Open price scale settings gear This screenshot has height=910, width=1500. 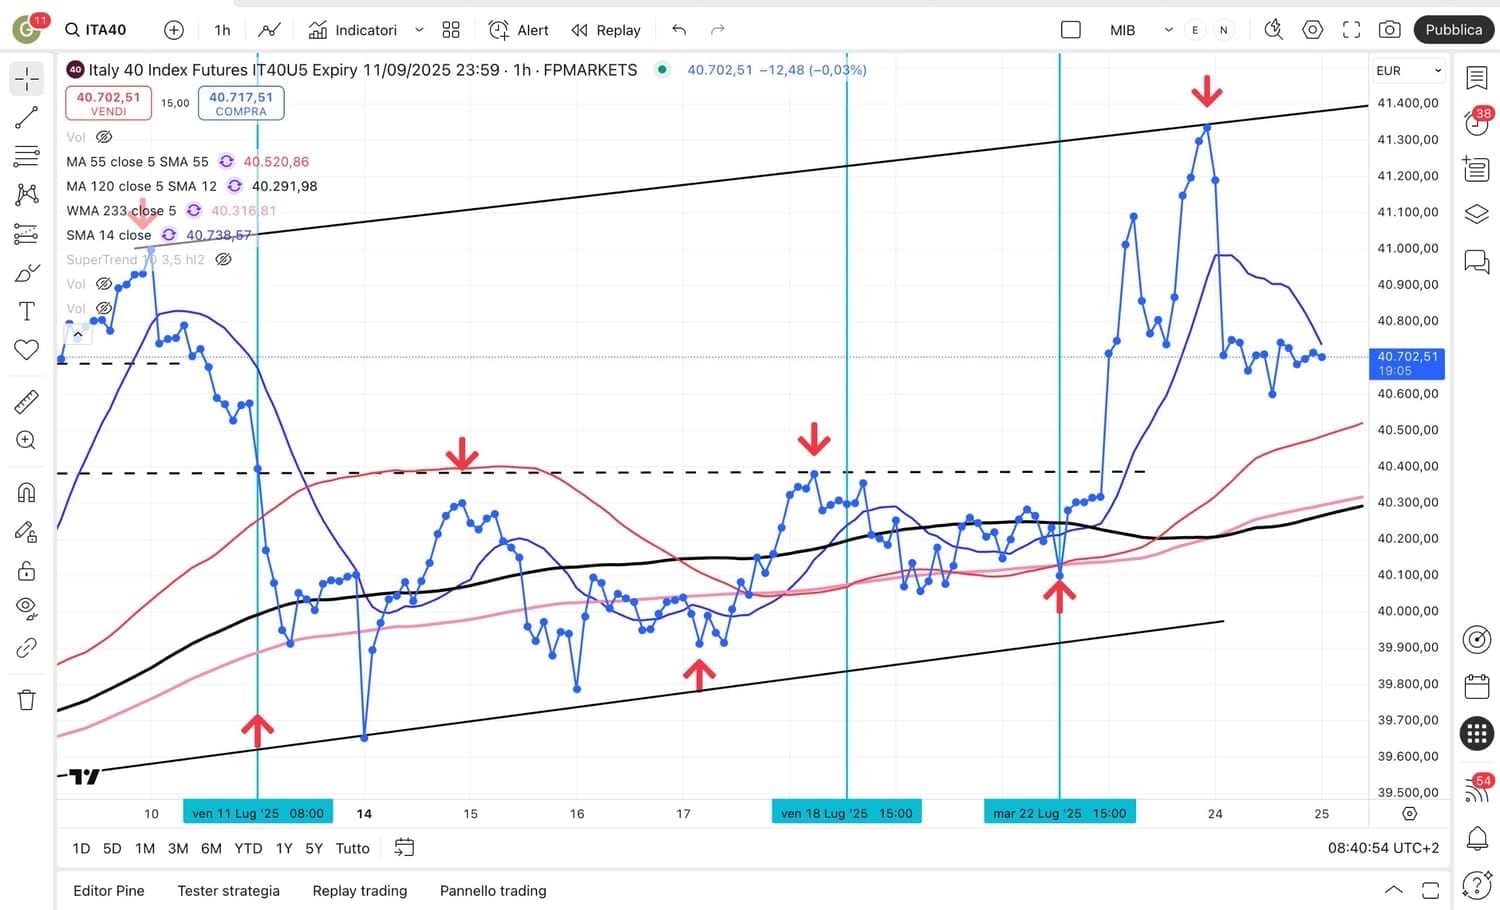pos(1410,814)
